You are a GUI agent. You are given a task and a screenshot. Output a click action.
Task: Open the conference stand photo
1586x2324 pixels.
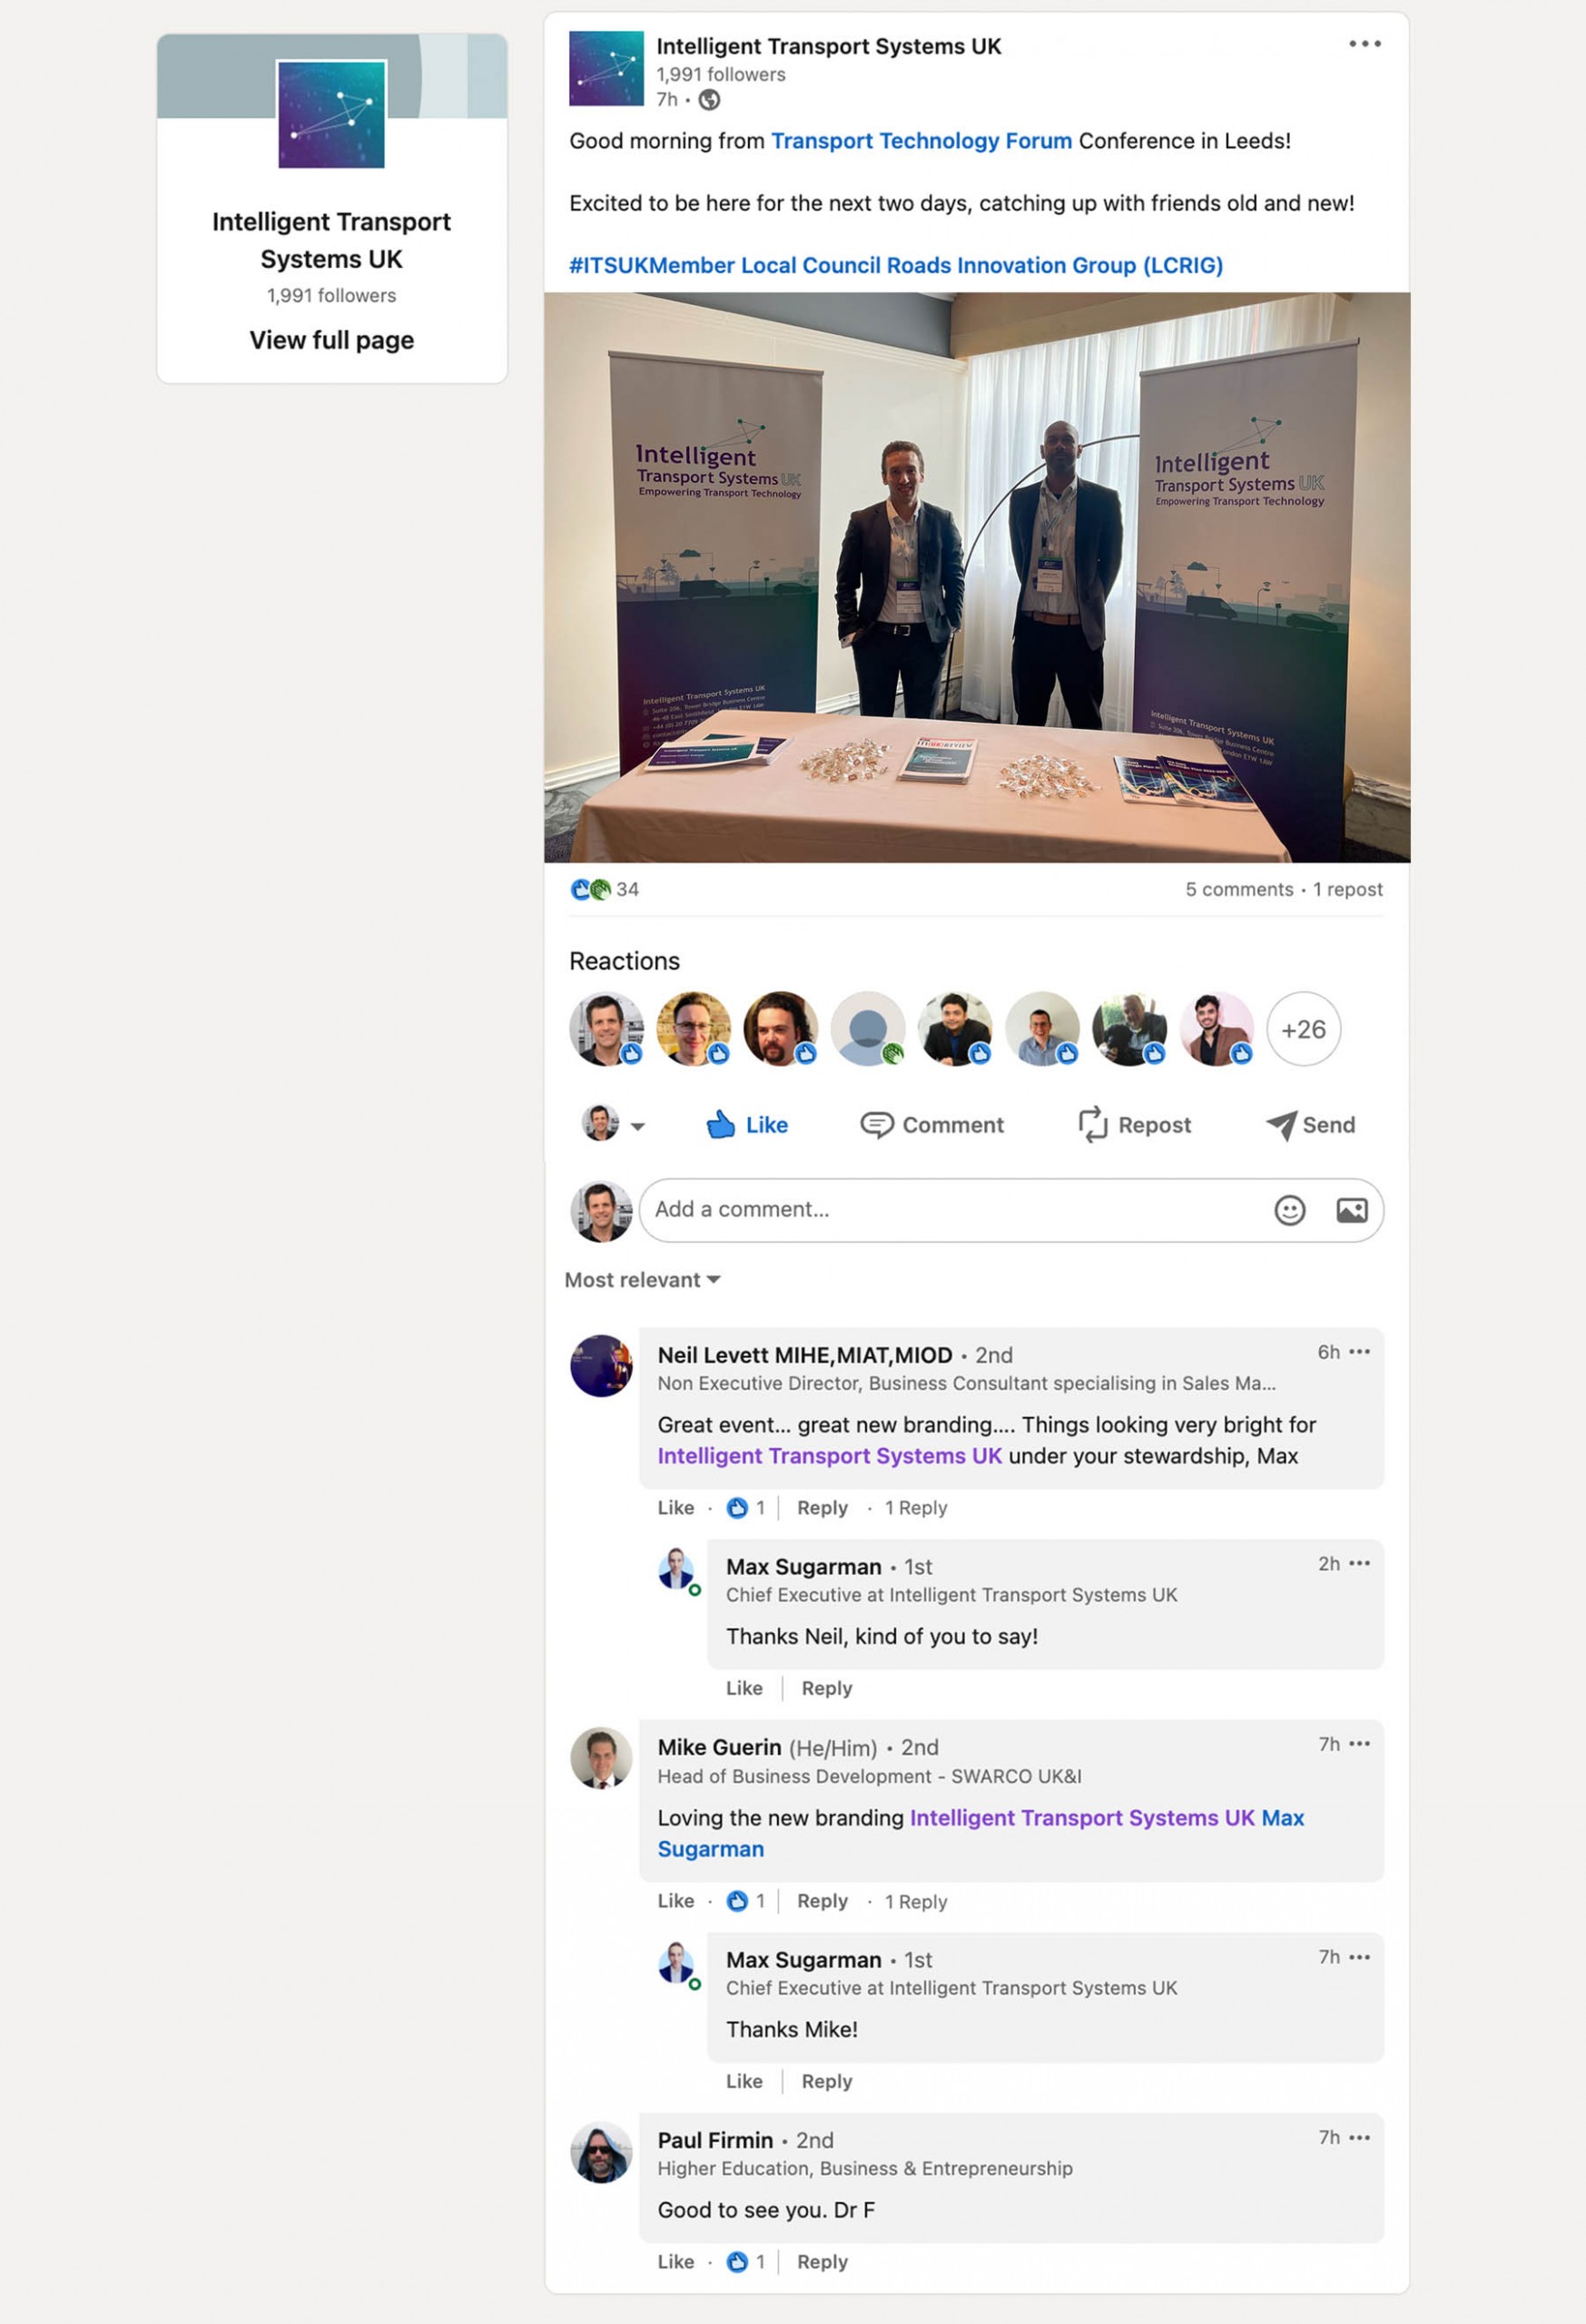click(x=976, y=577)
